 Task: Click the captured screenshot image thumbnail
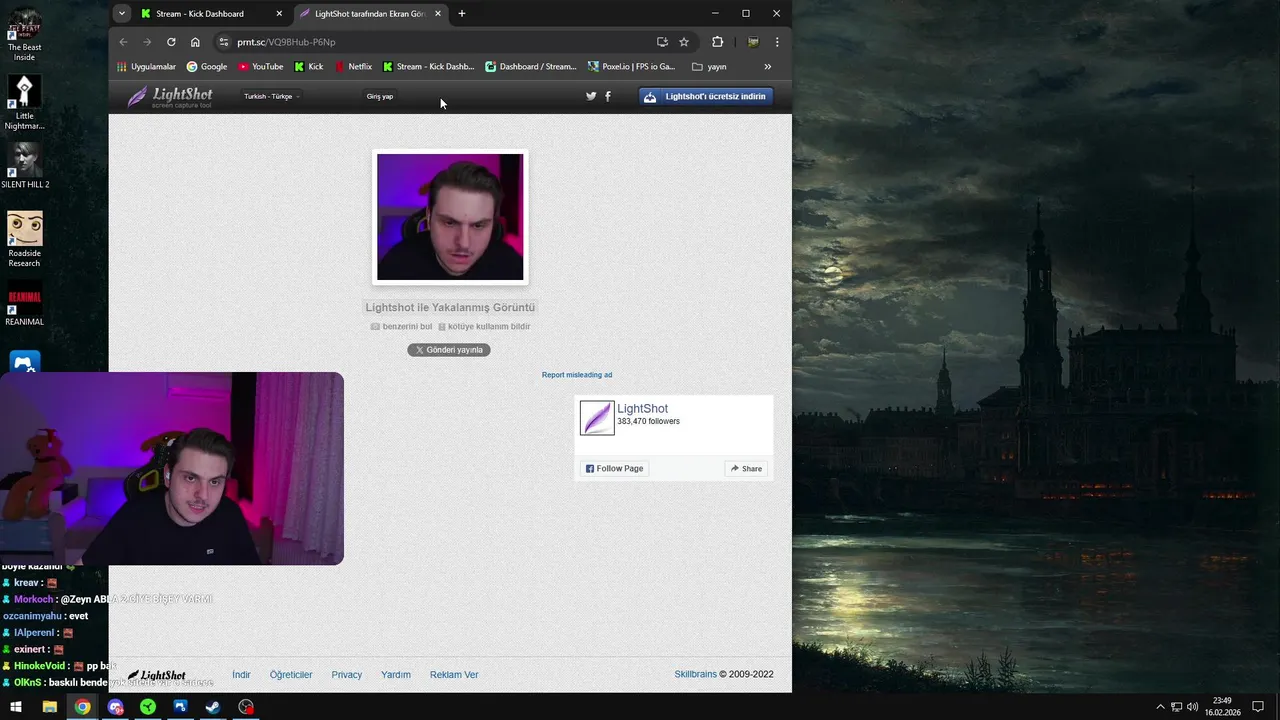[x=450, y=217]
